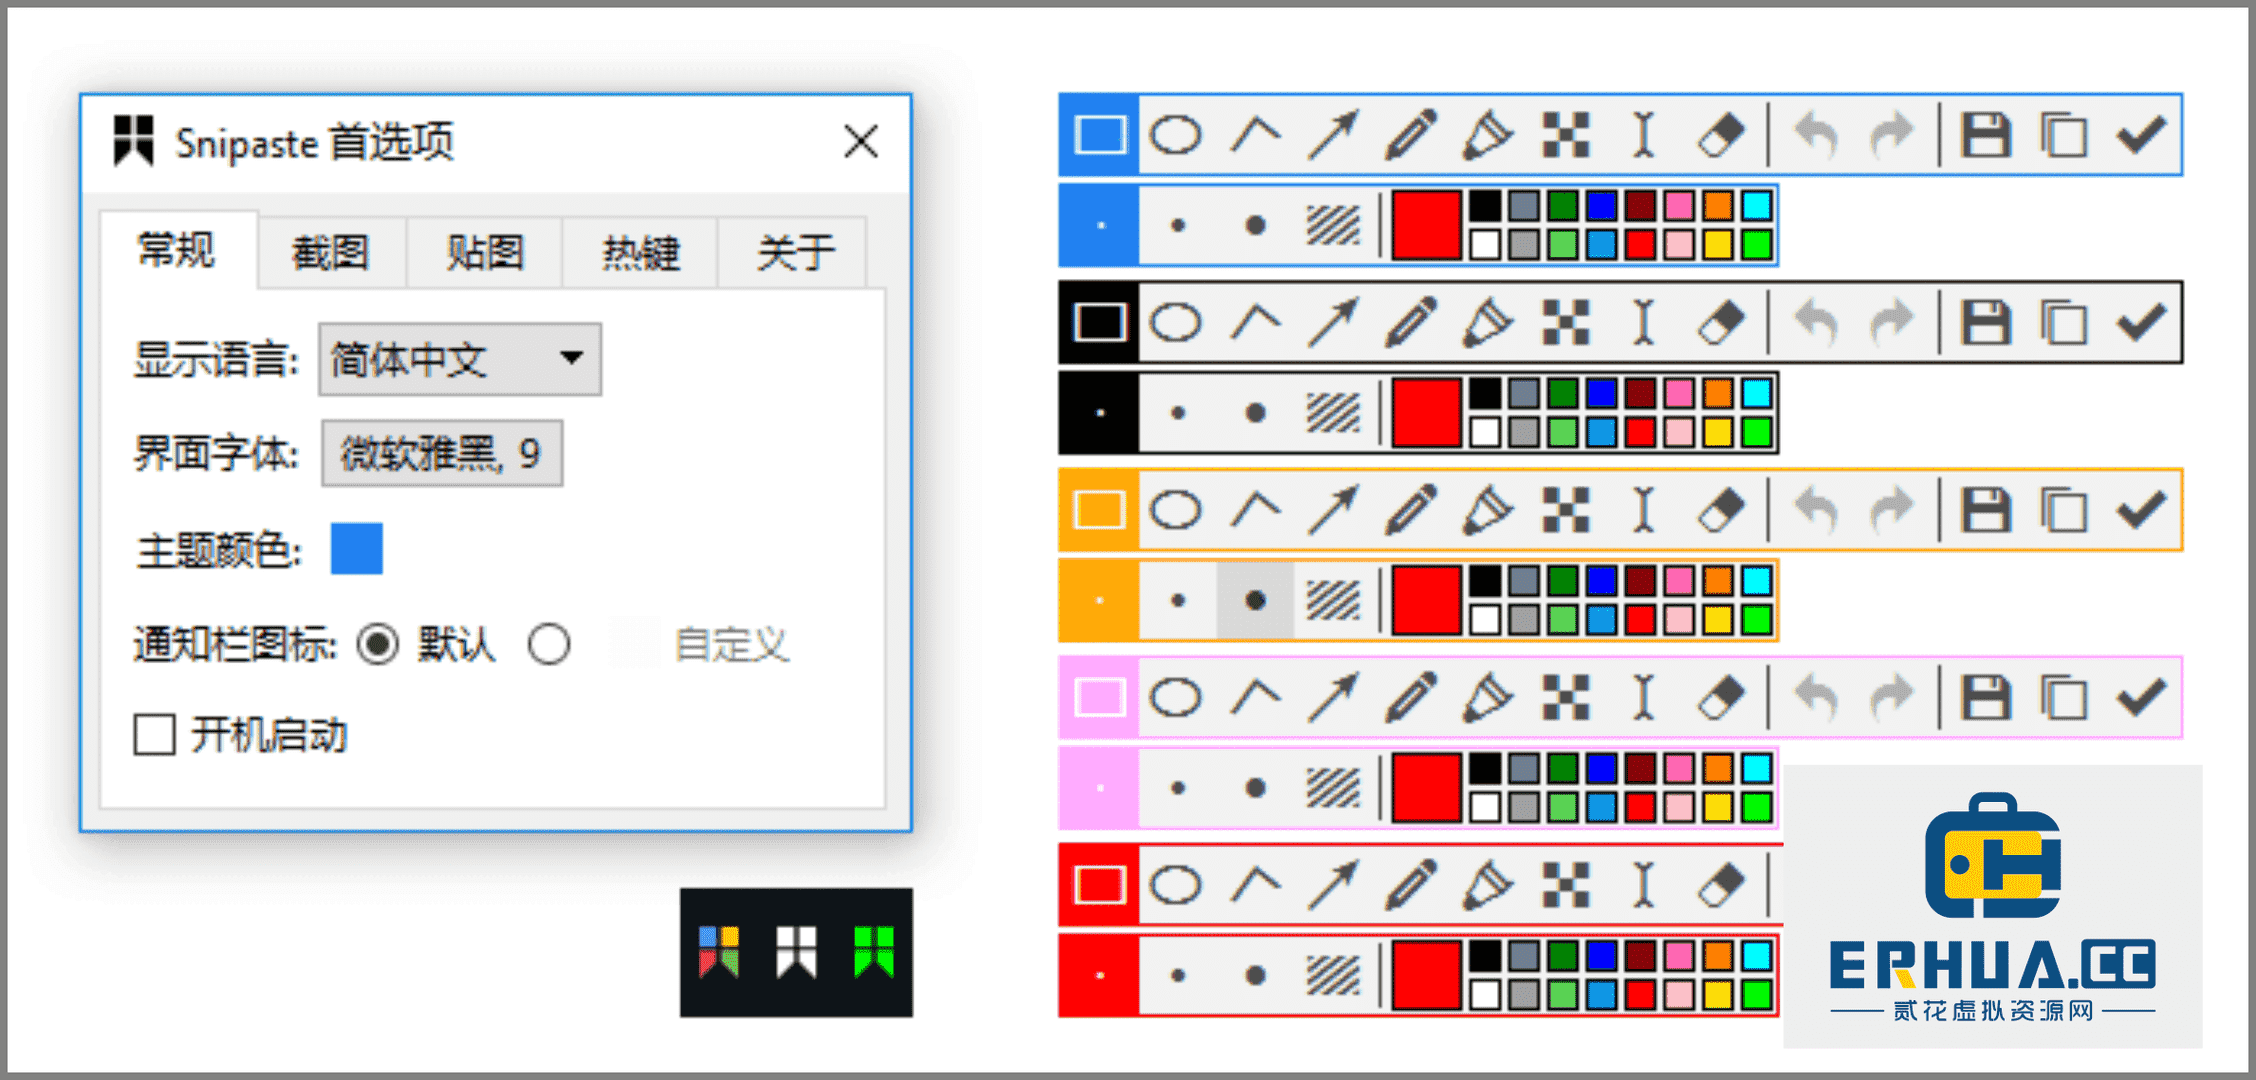2256x1080 pixels.
Task: Pick the Pencil tool in the orange toolbar
Action: pos(1411,509)
